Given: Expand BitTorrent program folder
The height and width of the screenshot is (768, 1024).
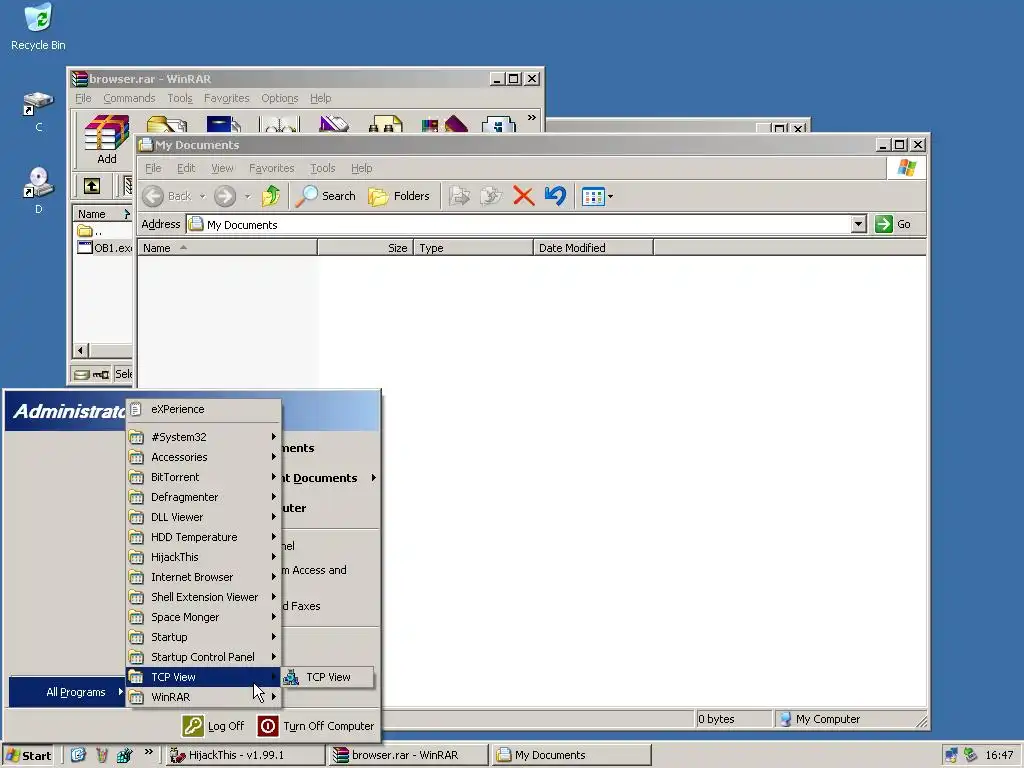Looking at the screenshot, I should click(204, 477).
